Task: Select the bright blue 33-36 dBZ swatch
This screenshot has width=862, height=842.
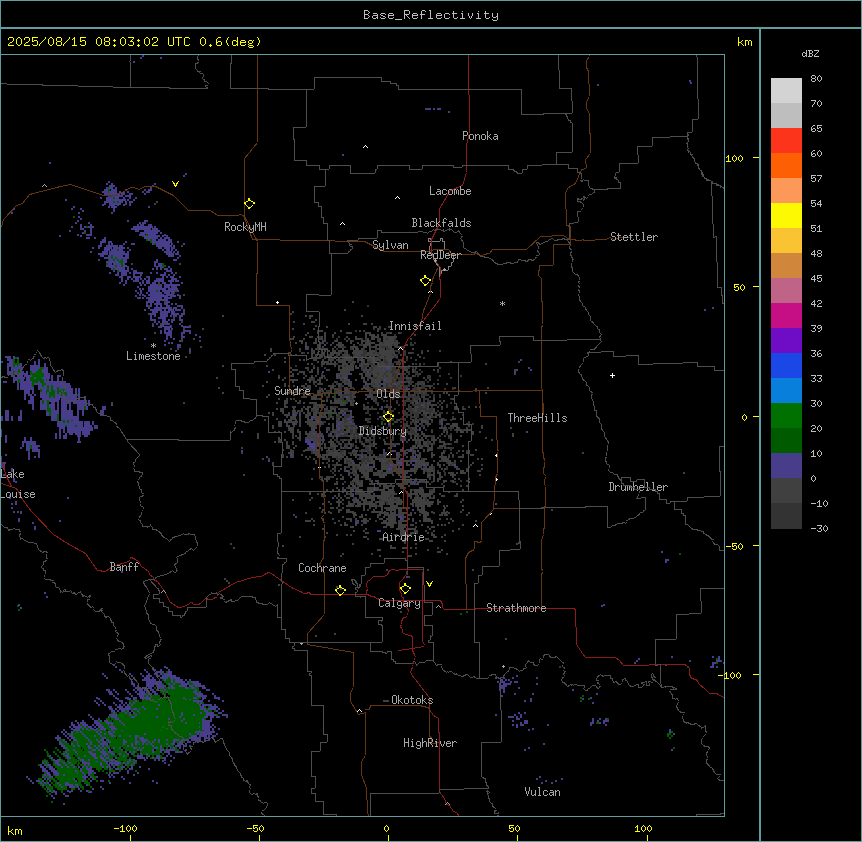Action: 786,365
